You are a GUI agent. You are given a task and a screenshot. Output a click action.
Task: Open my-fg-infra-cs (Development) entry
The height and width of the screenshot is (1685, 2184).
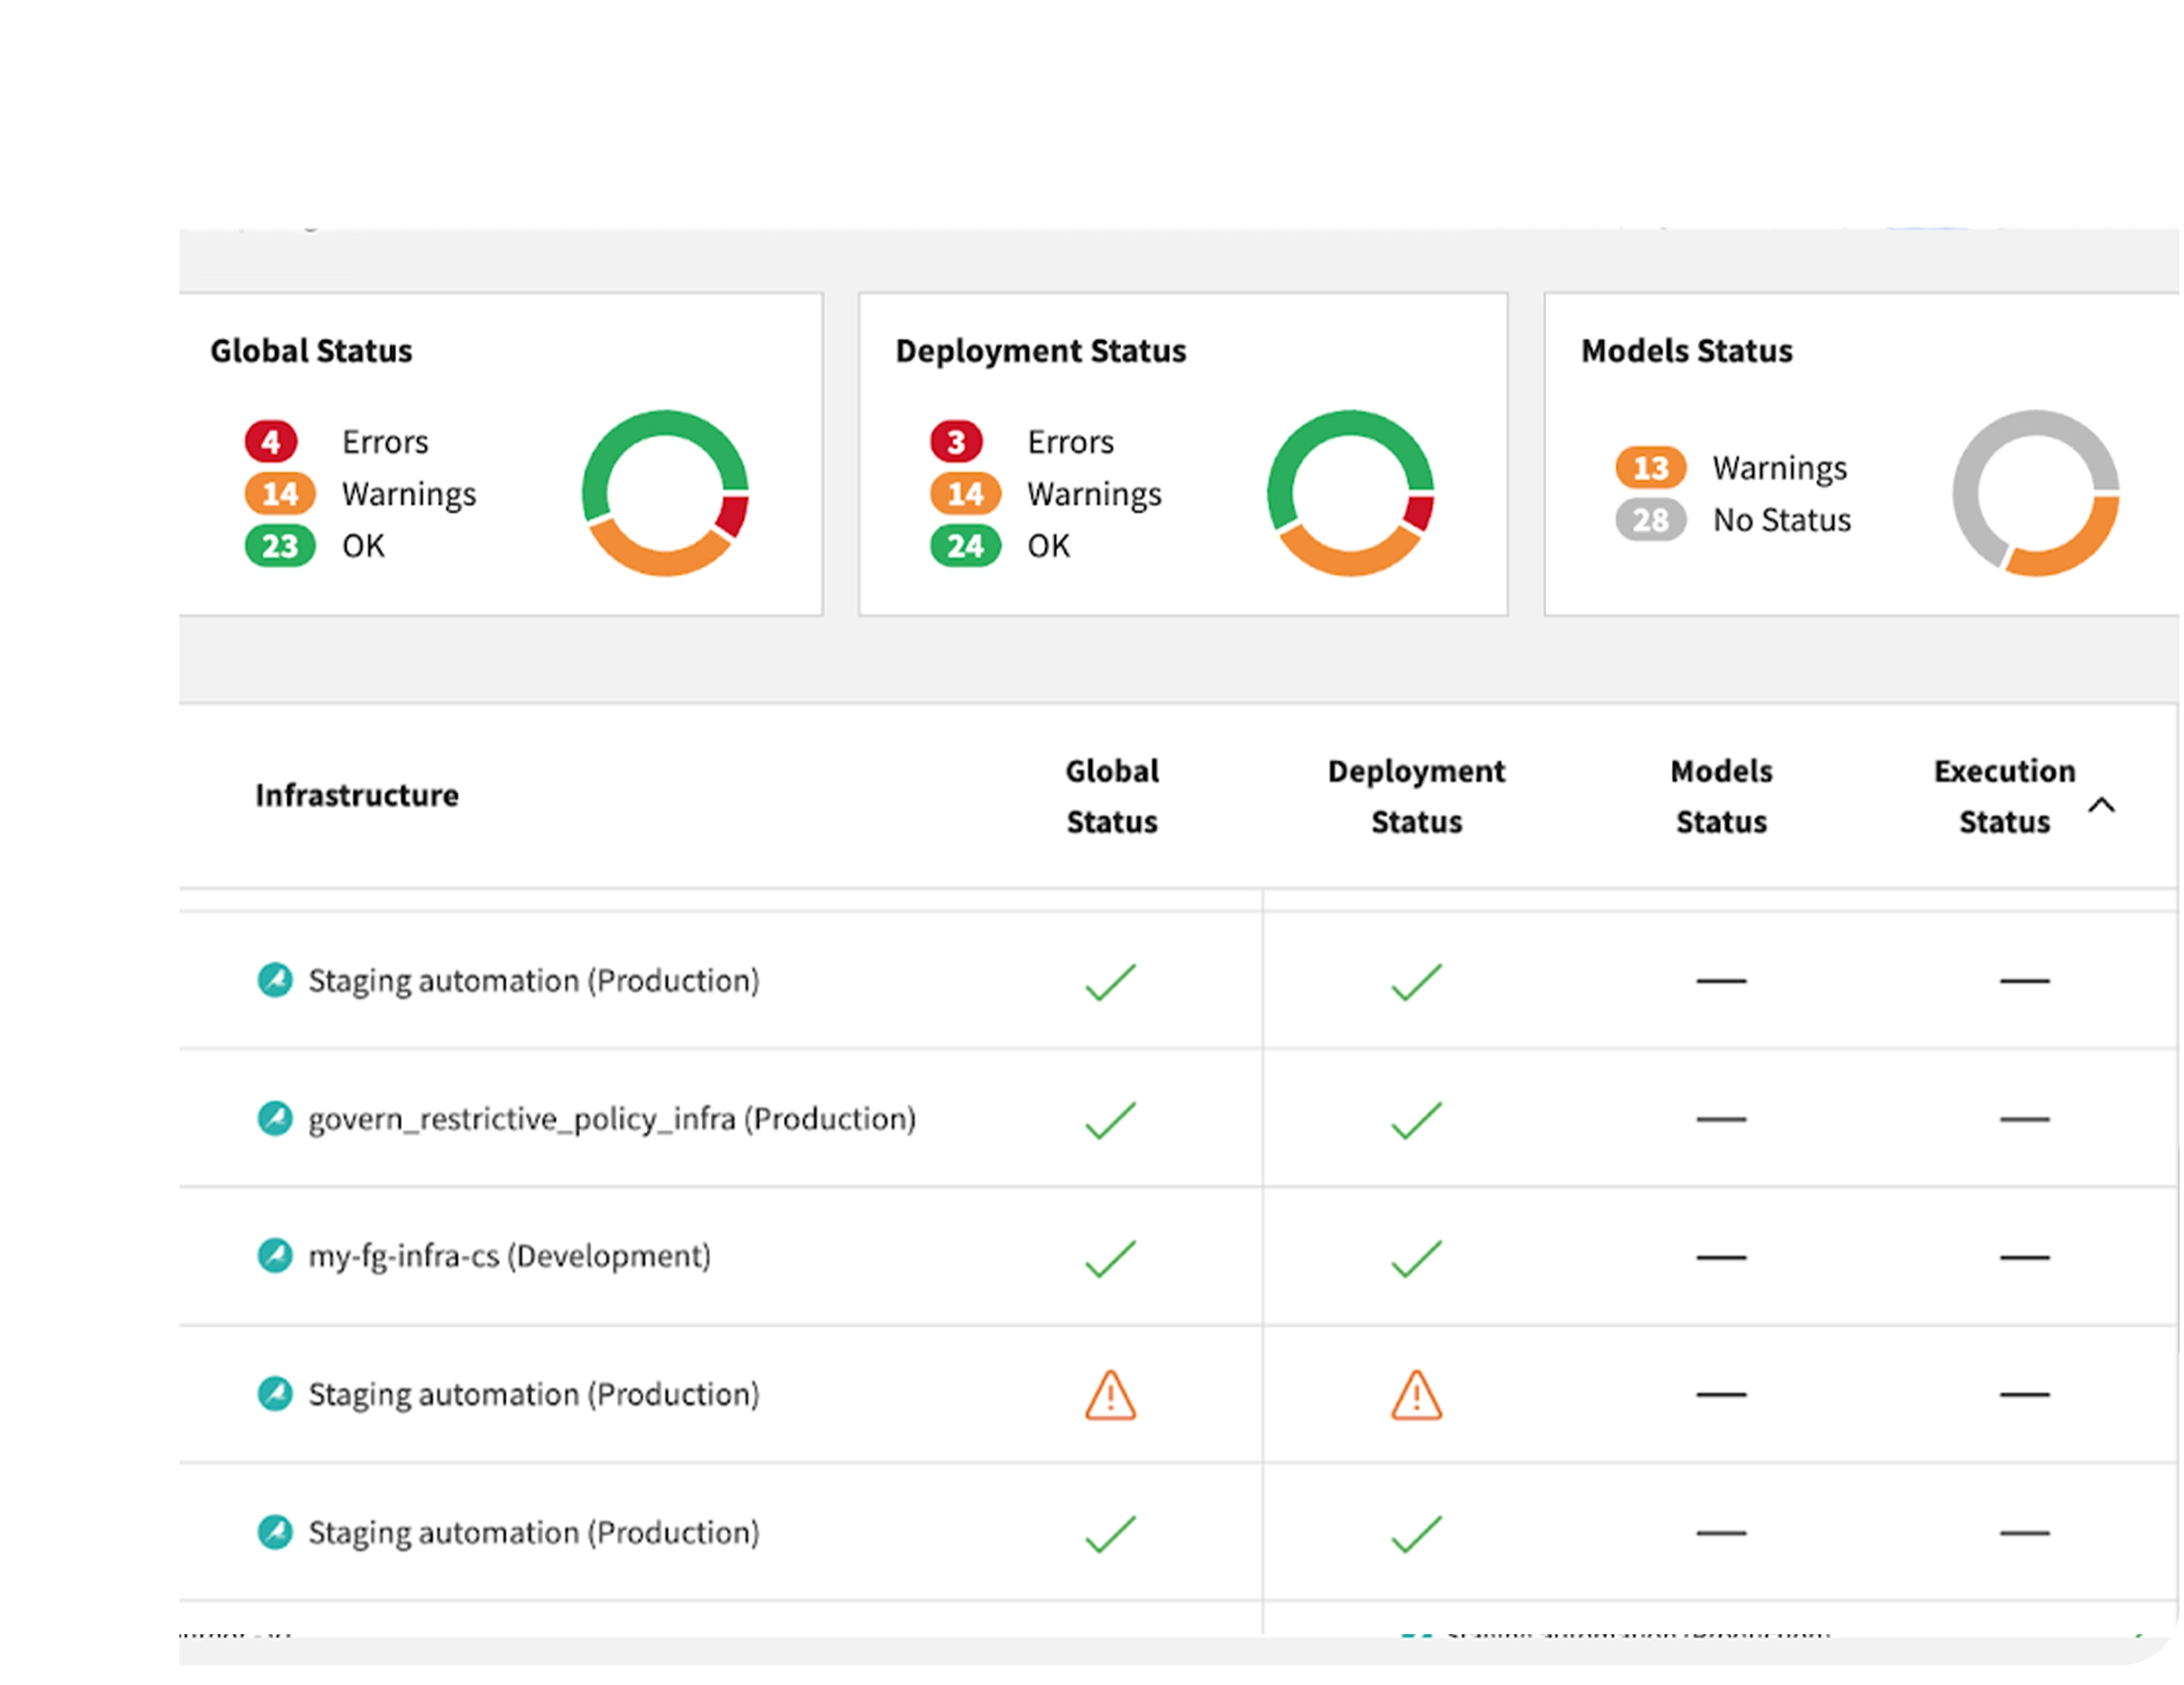click(506, 1256)
